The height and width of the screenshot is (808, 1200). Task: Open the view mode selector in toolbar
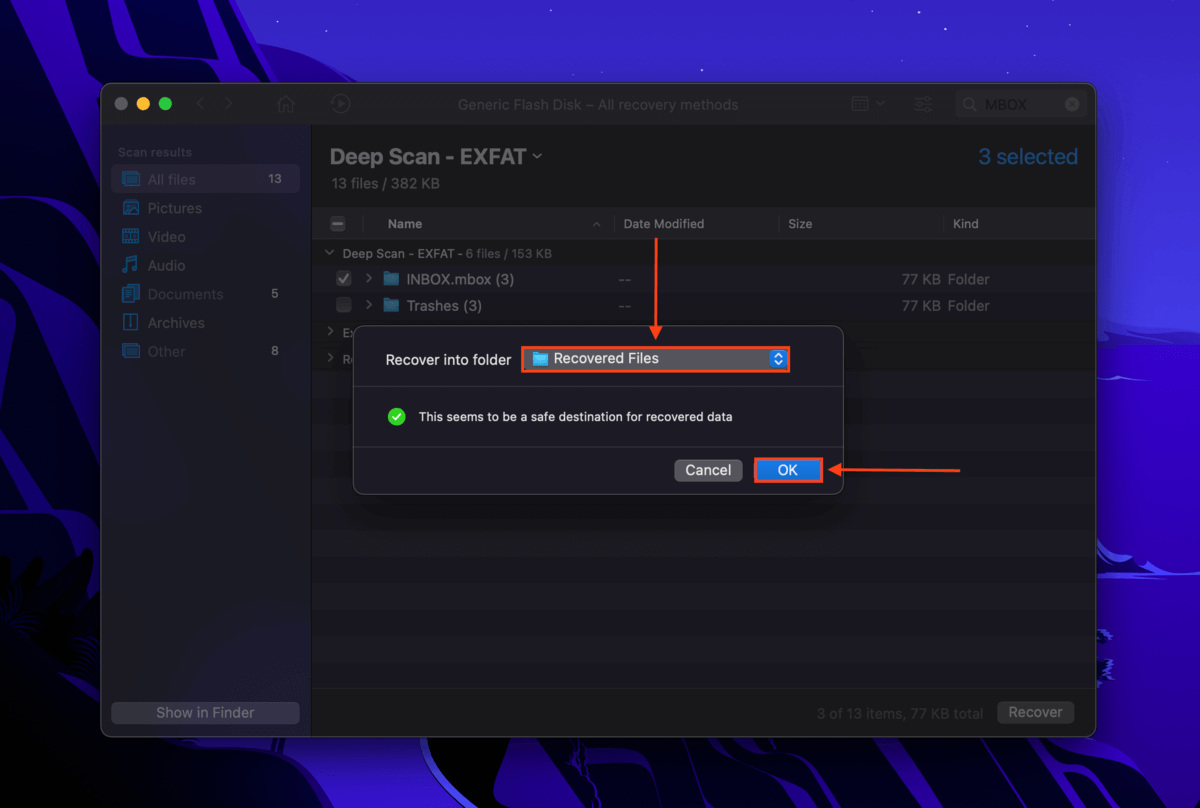867,104
